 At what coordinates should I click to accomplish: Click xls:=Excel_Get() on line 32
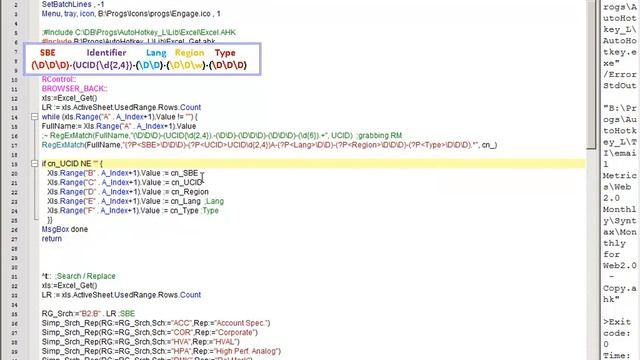coord(69,286)
